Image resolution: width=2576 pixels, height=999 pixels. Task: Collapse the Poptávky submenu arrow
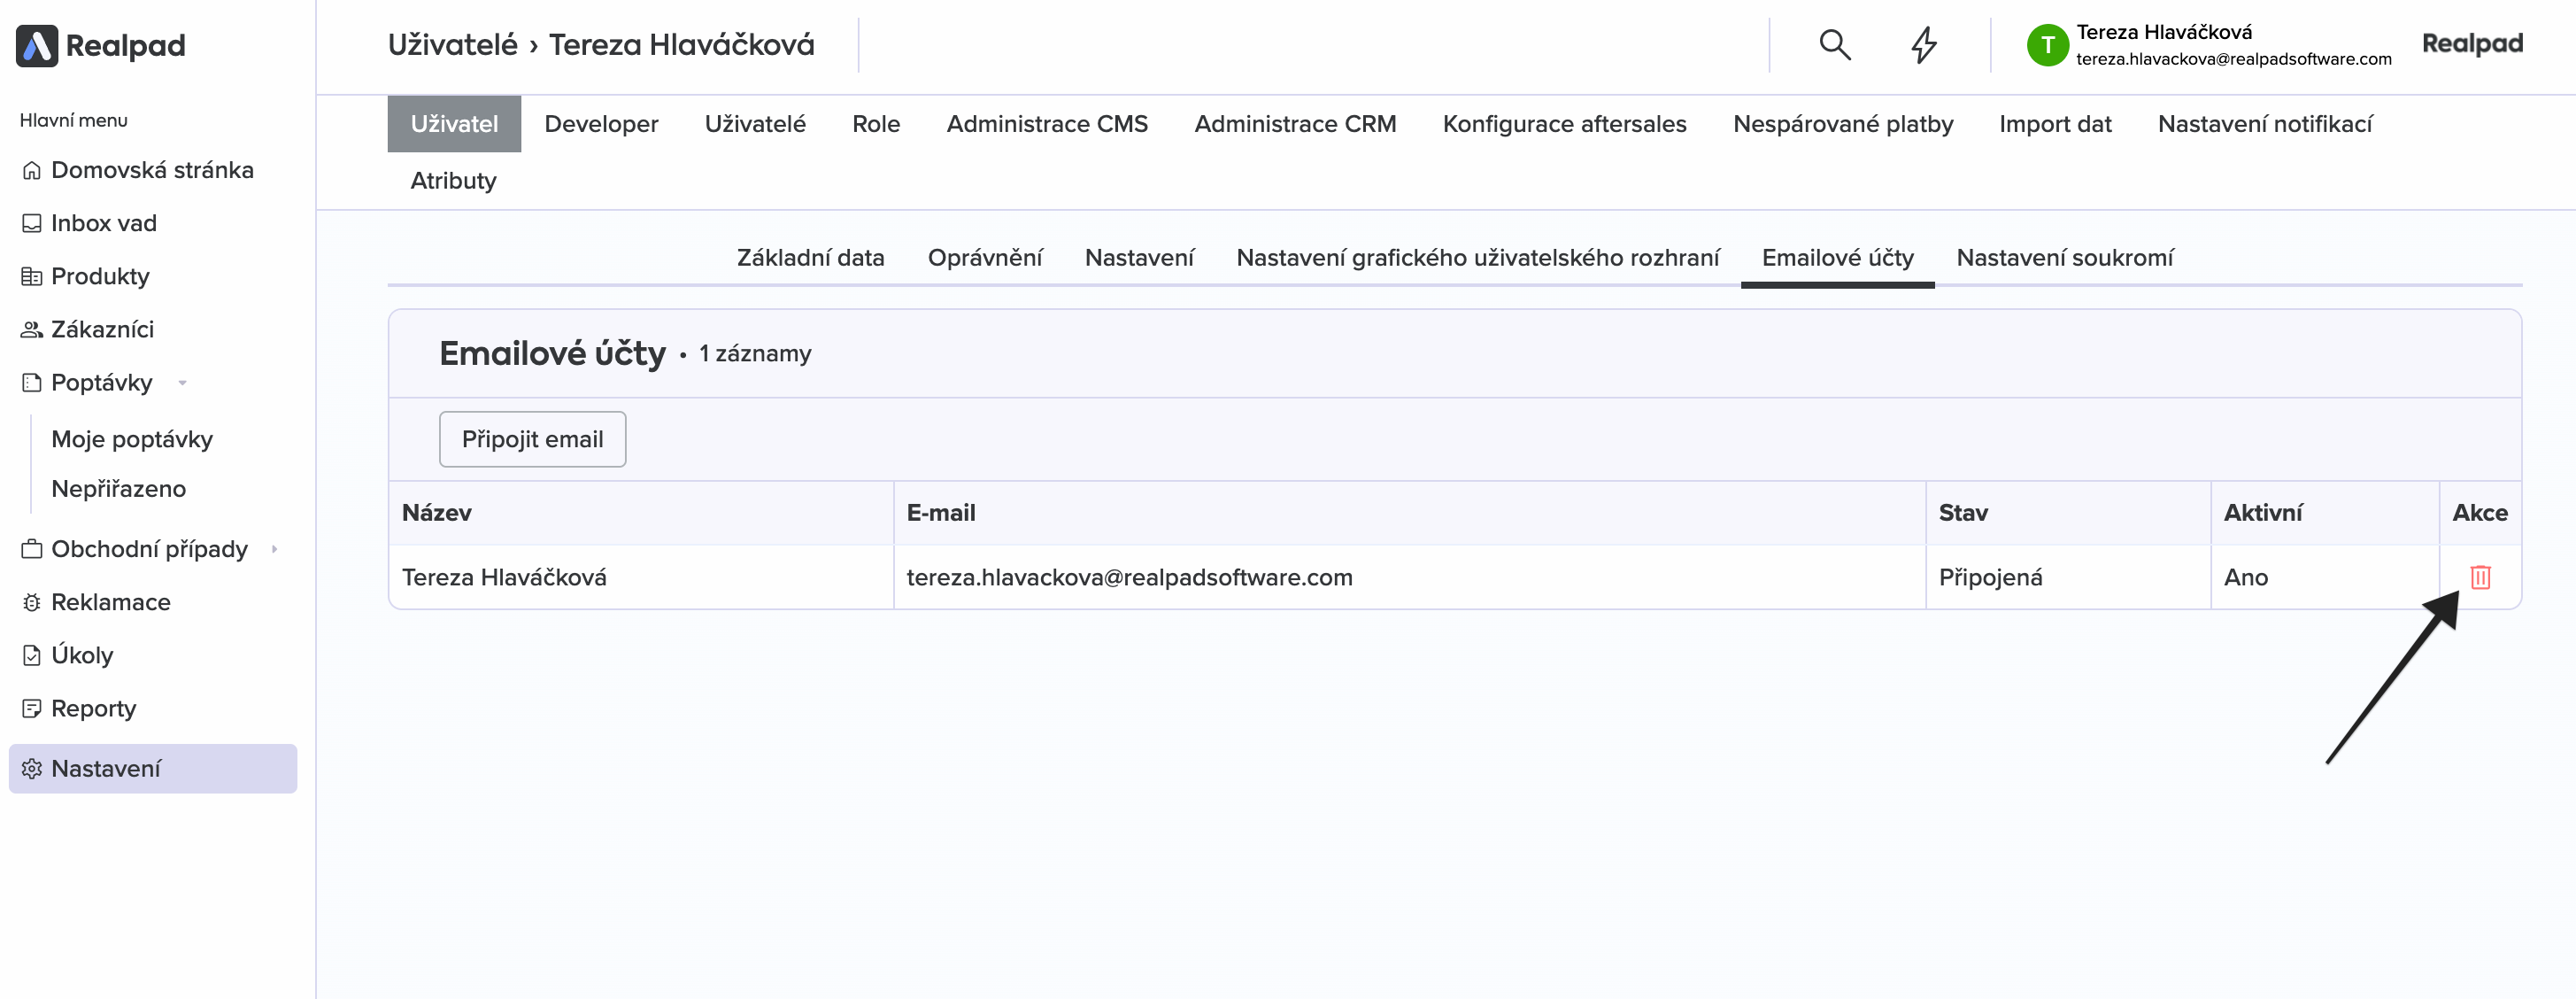[183, 383]
